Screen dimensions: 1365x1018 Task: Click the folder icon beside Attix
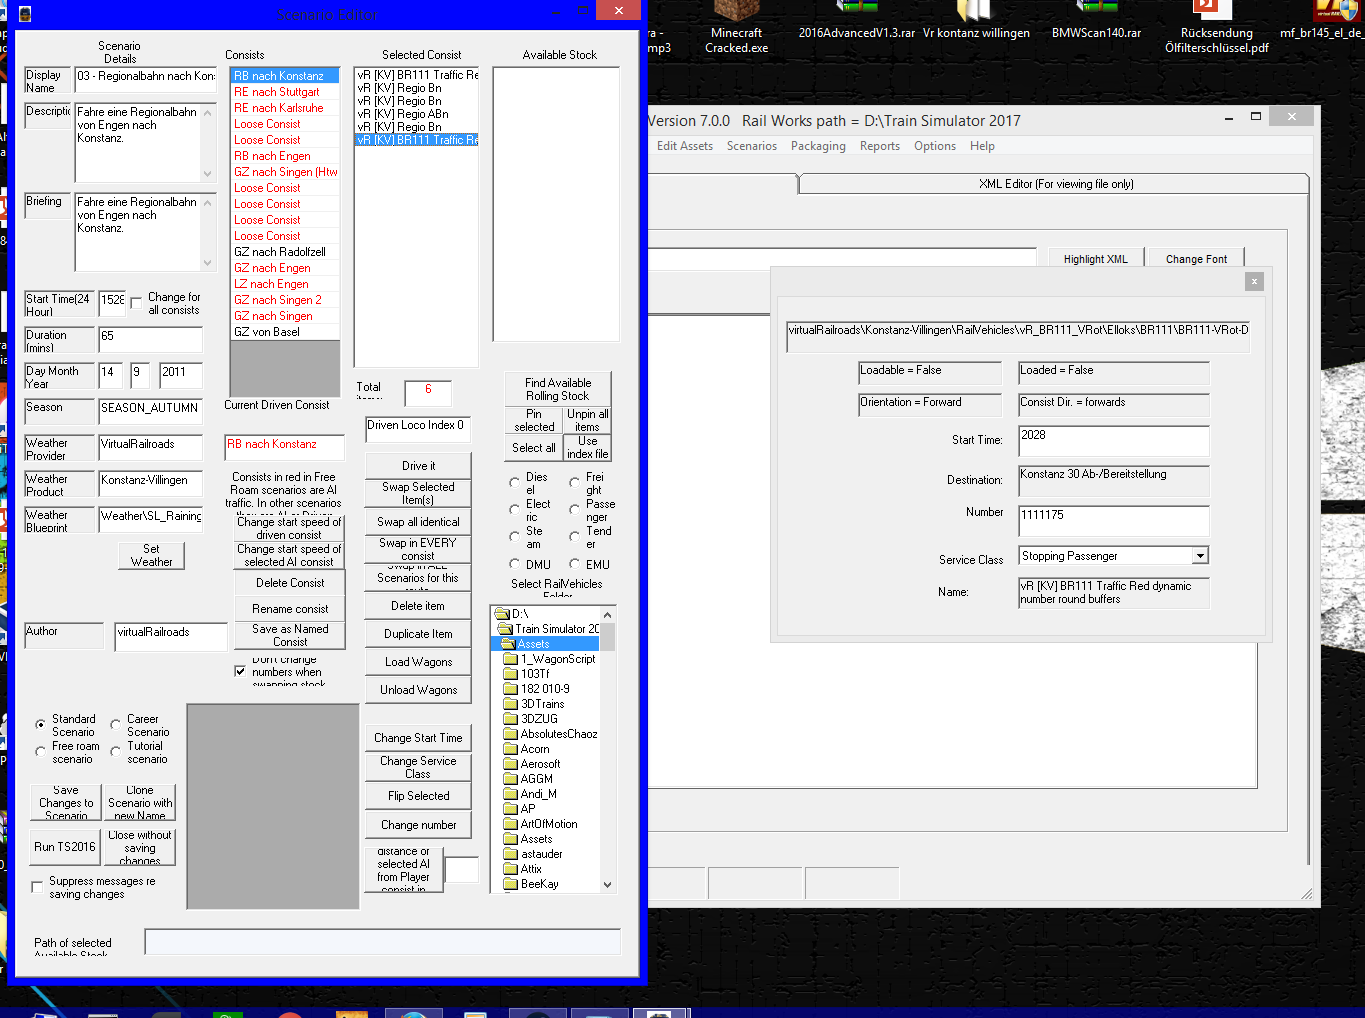510,869
